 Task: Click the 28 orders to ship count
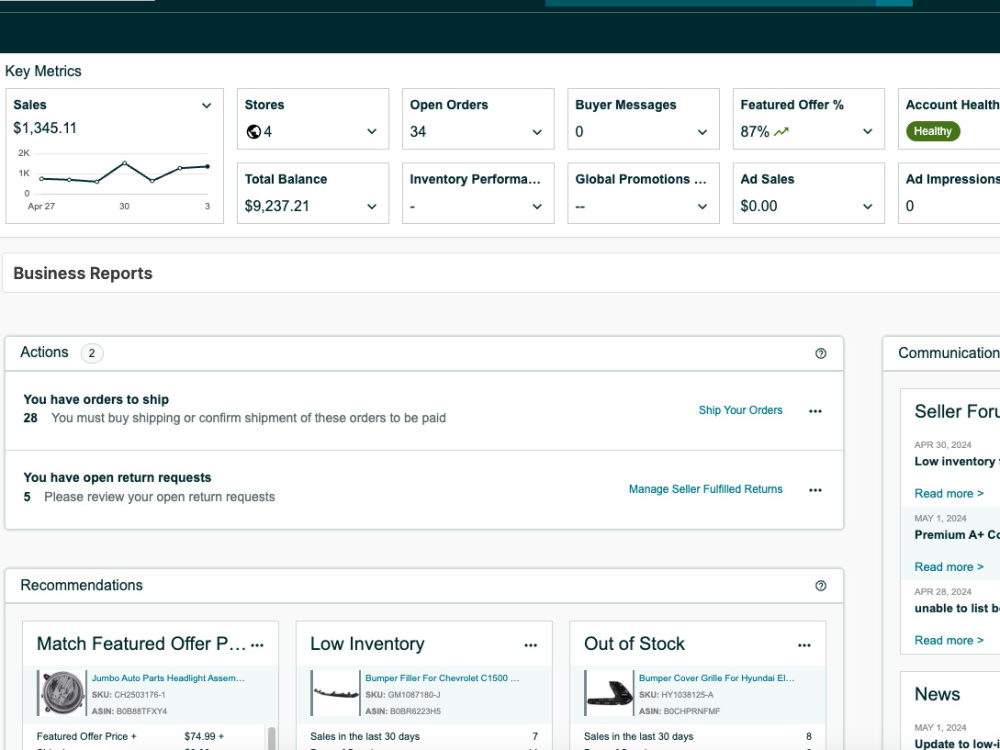[x=31, y=418]
